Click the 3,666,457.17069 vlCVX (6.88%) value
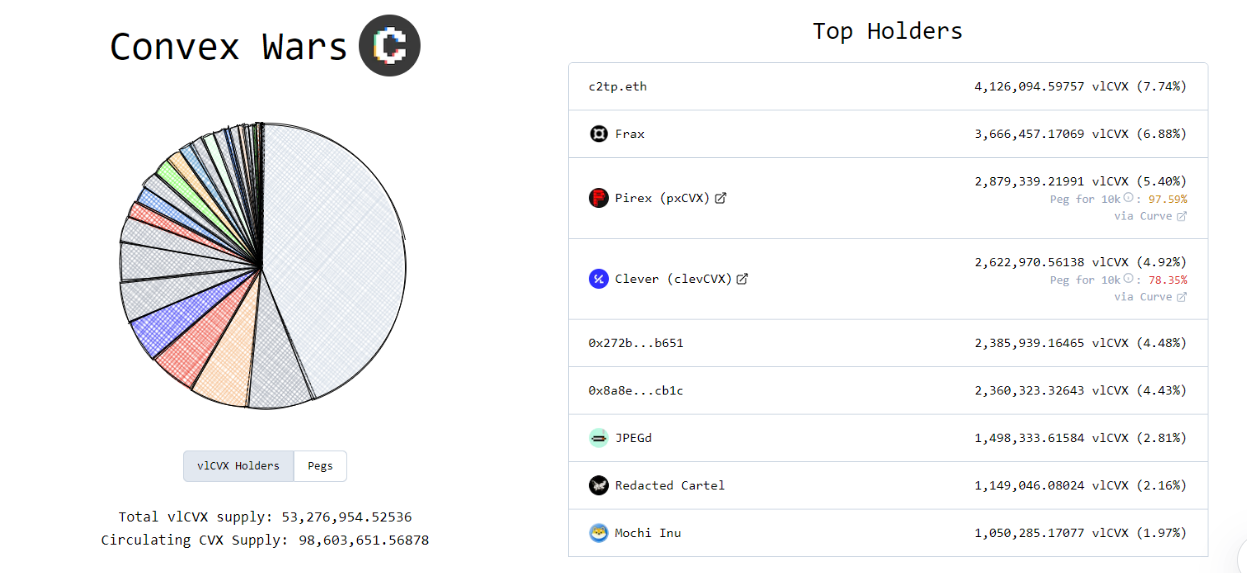This screenshot has width=1247, height=573. point(1081,134)
